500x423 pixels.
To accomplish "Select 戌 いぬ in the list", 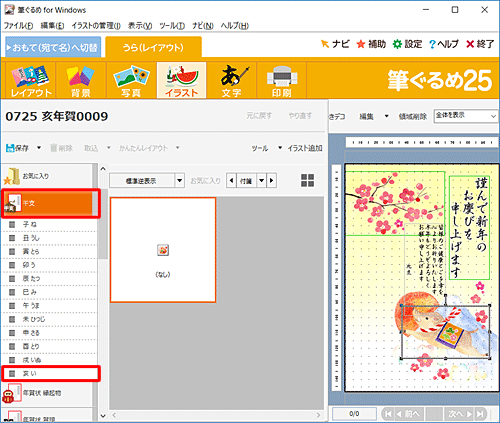I will tap(49, 360).
